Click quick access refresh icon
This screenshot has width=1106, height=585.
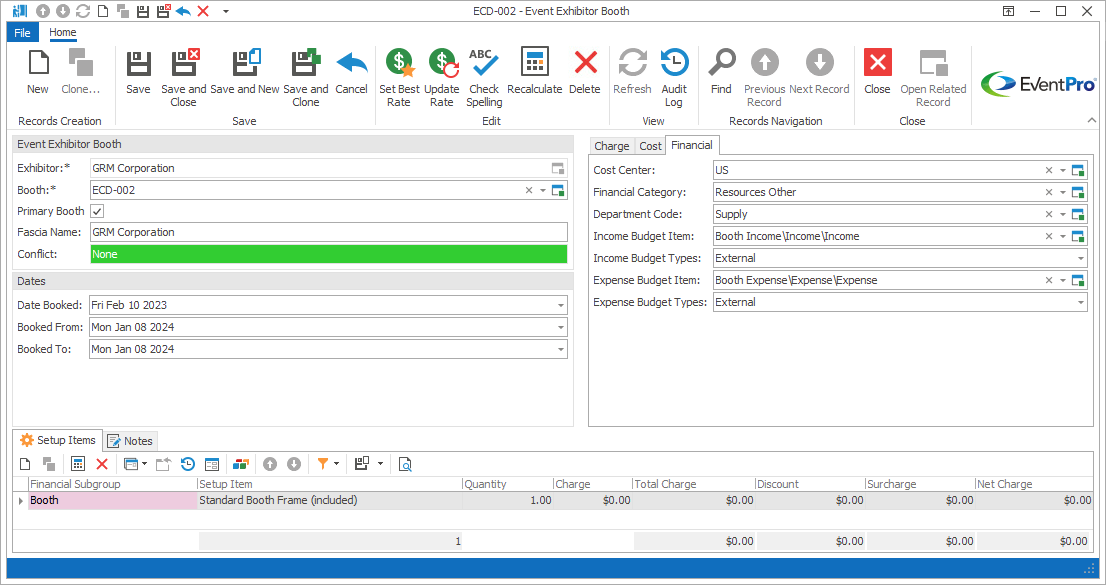tap(83, 11)
